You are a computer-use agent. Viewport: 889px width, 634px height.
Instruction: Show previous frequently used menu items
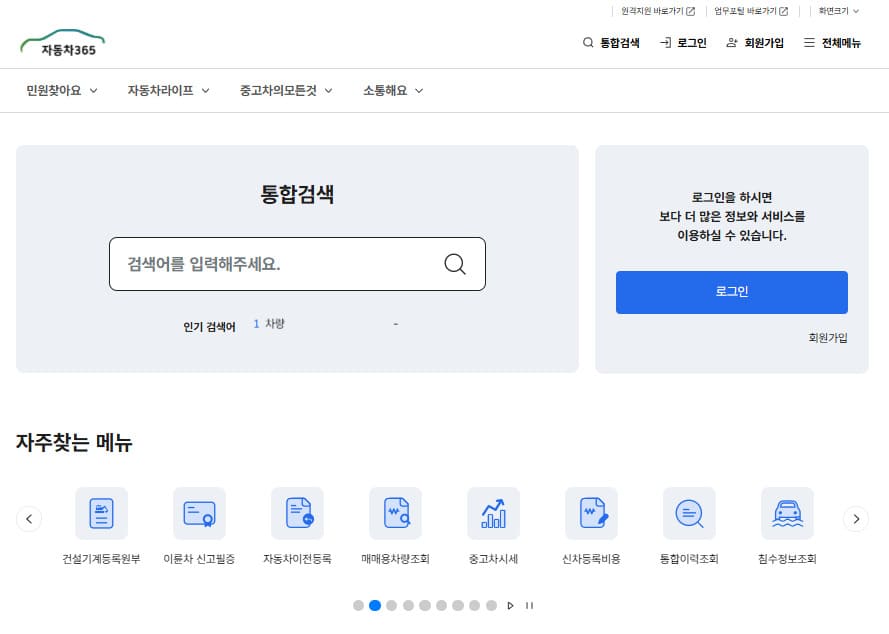click(x=29, y=519)
